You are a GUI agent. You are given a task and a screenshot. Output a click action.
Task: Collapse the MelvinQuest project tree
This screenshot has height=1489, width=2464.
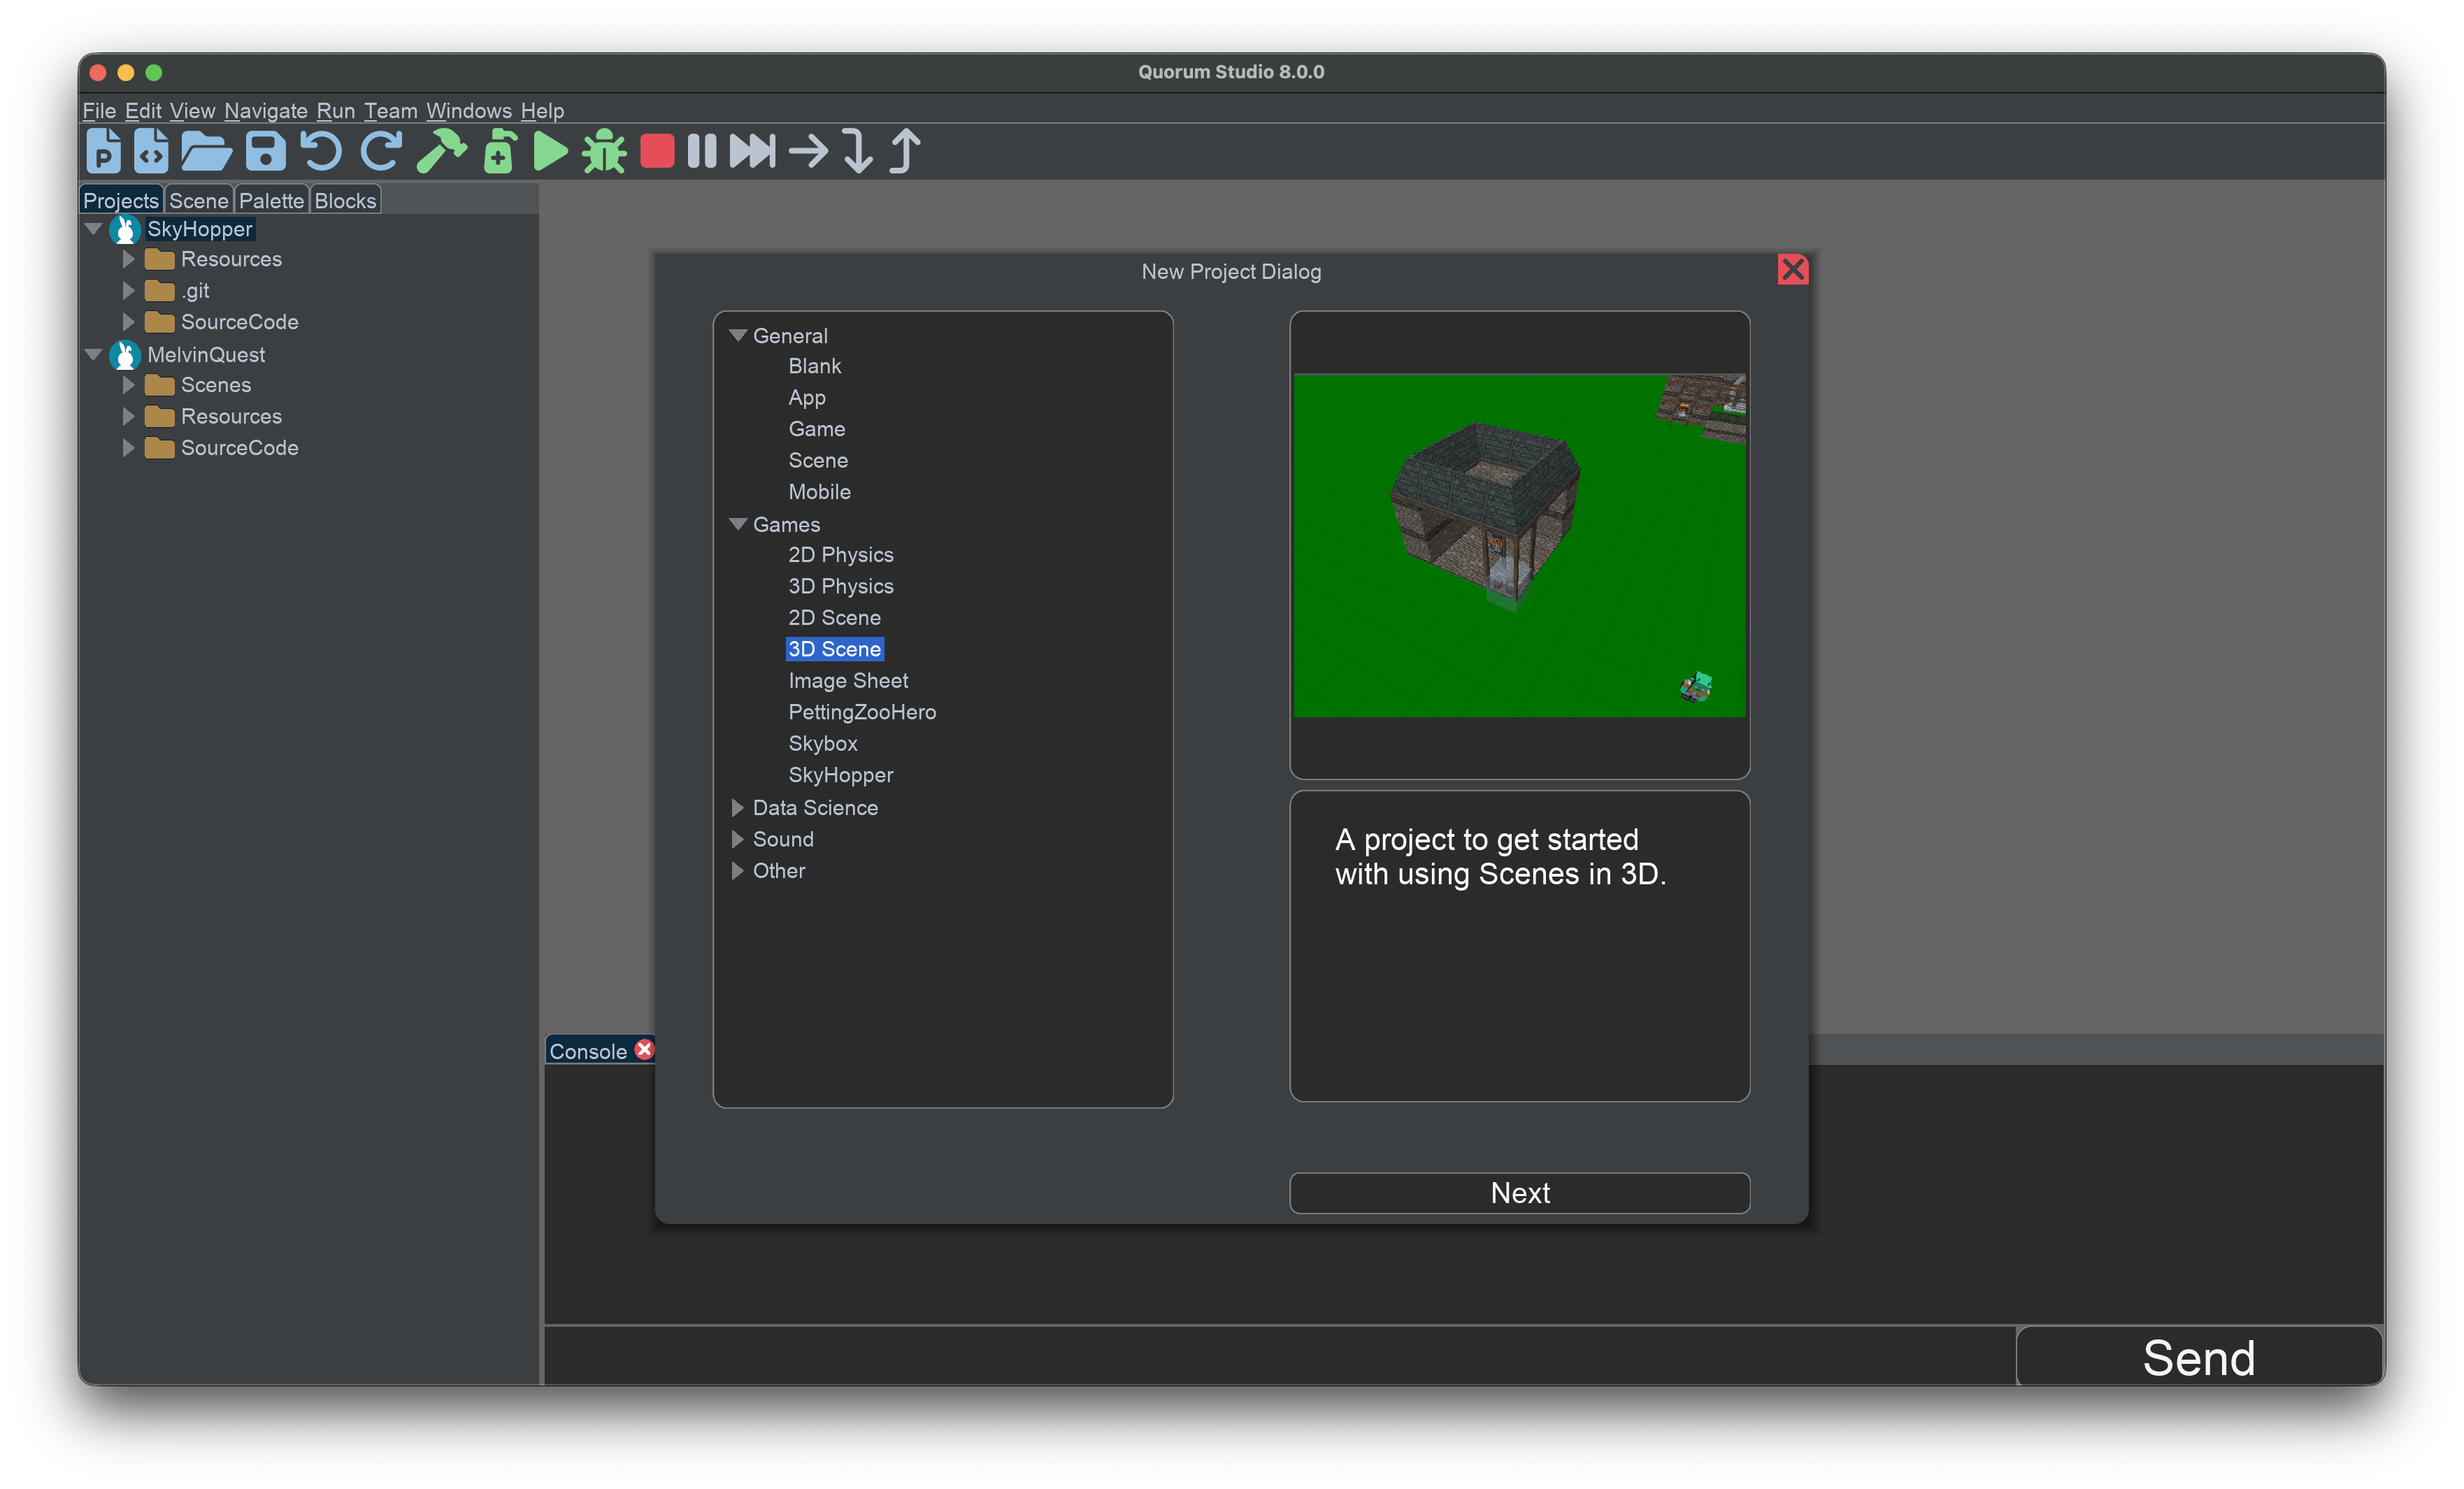pyautogui.click(x=93, y=354)
